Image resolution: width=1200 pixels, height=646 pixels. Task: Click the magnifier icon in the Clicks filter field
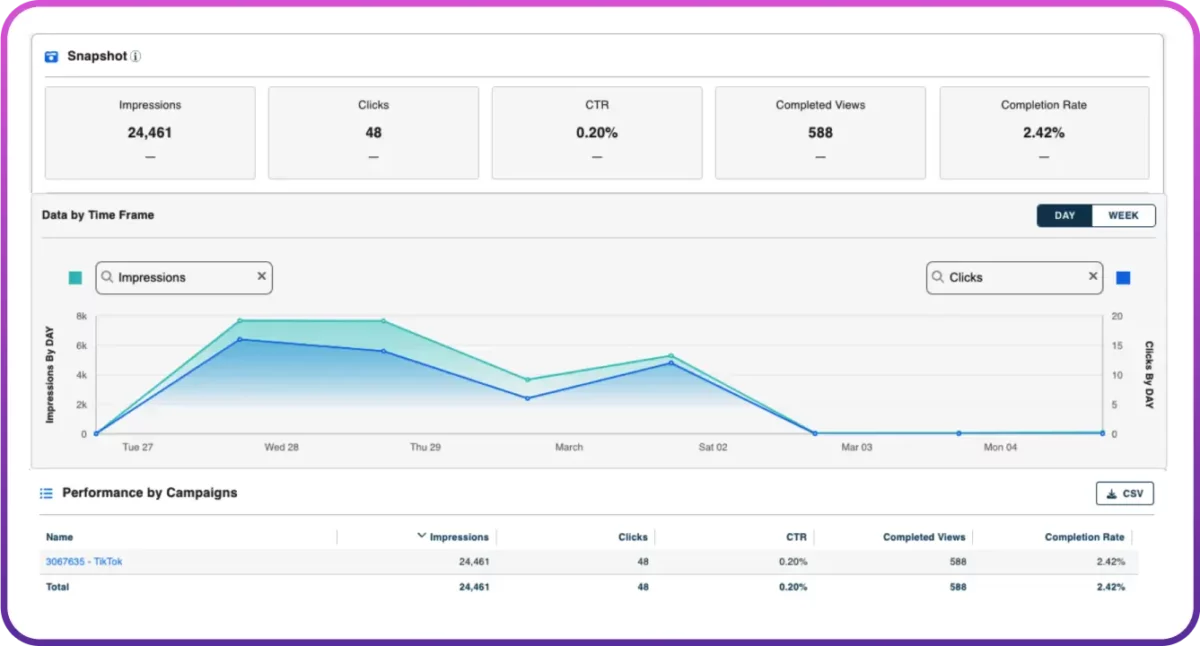pyautogui.click(x=937, y=277)
